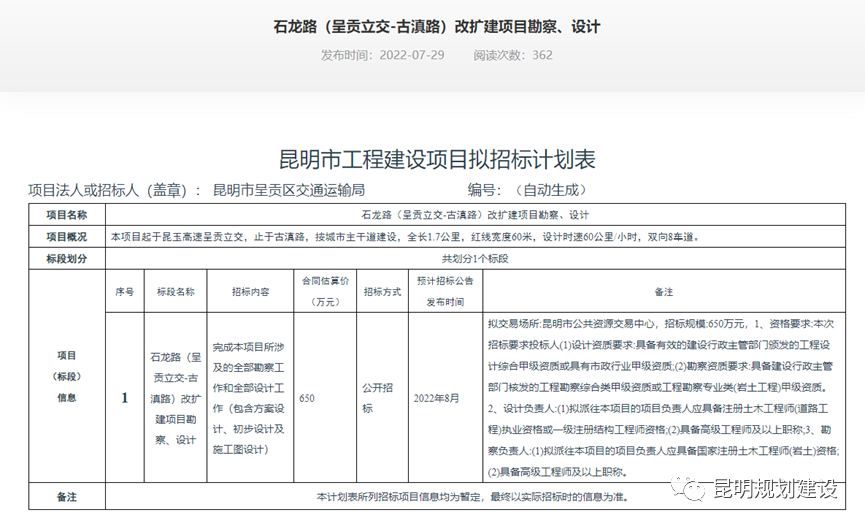
Task: Select the 项目概况 row label cell
Action: coord(66,237)
